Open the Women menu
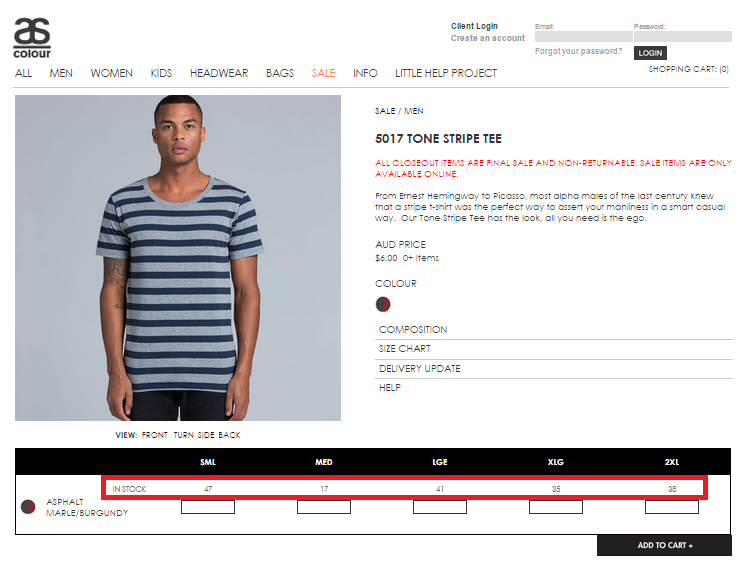Viewport: 745px width, 569px height. coord(112,73)
